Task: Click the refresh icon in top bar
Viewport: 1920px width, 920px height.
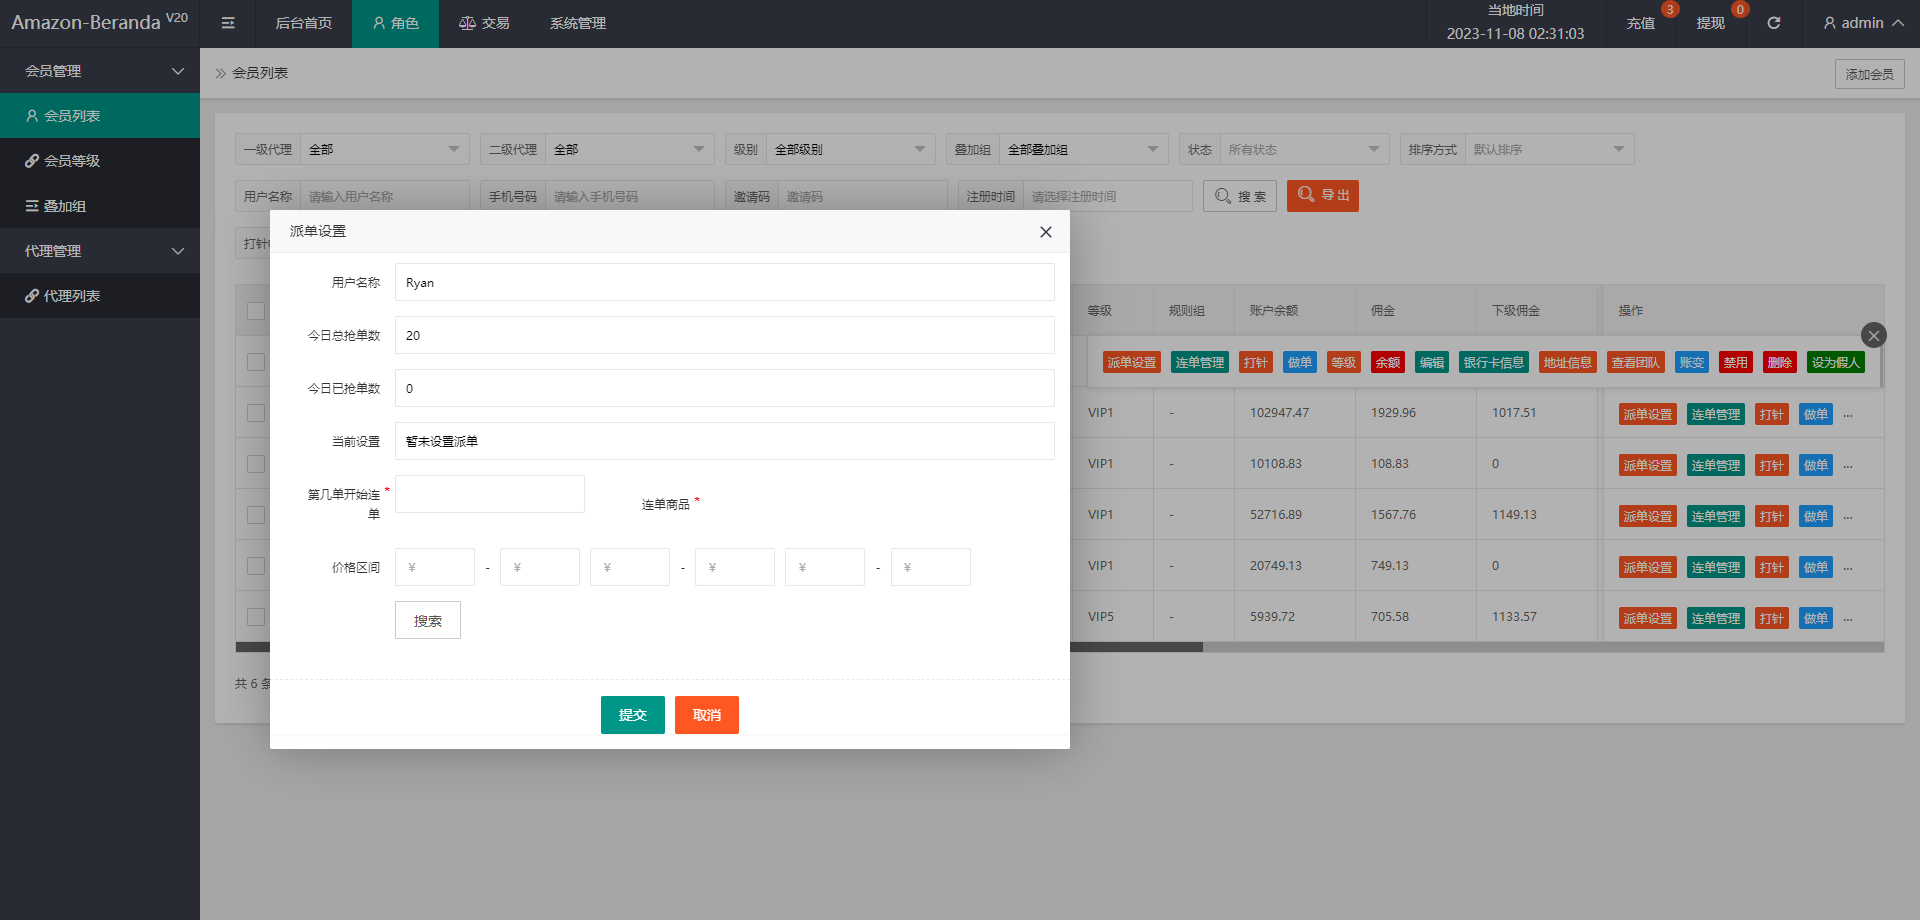Action: point(1774,23)
